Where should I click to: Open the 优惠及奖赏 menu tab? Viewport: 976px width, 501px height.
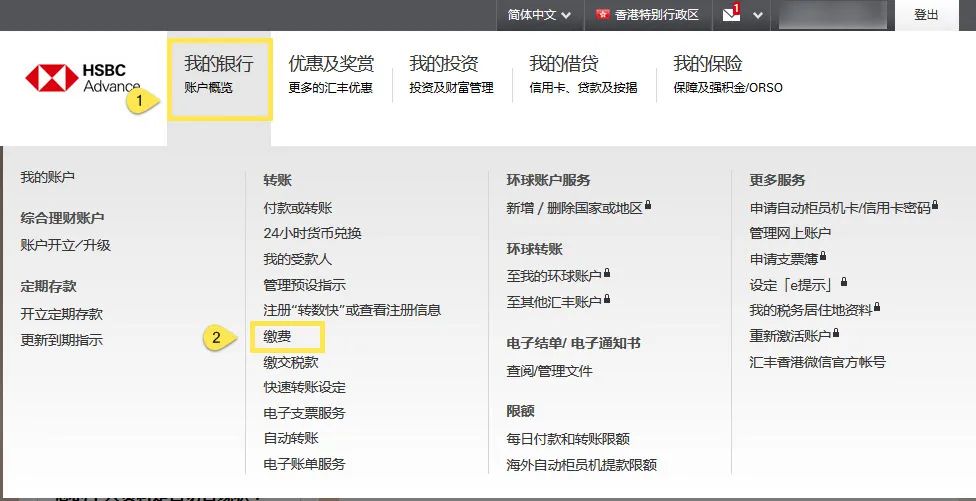tap(331, 73)
